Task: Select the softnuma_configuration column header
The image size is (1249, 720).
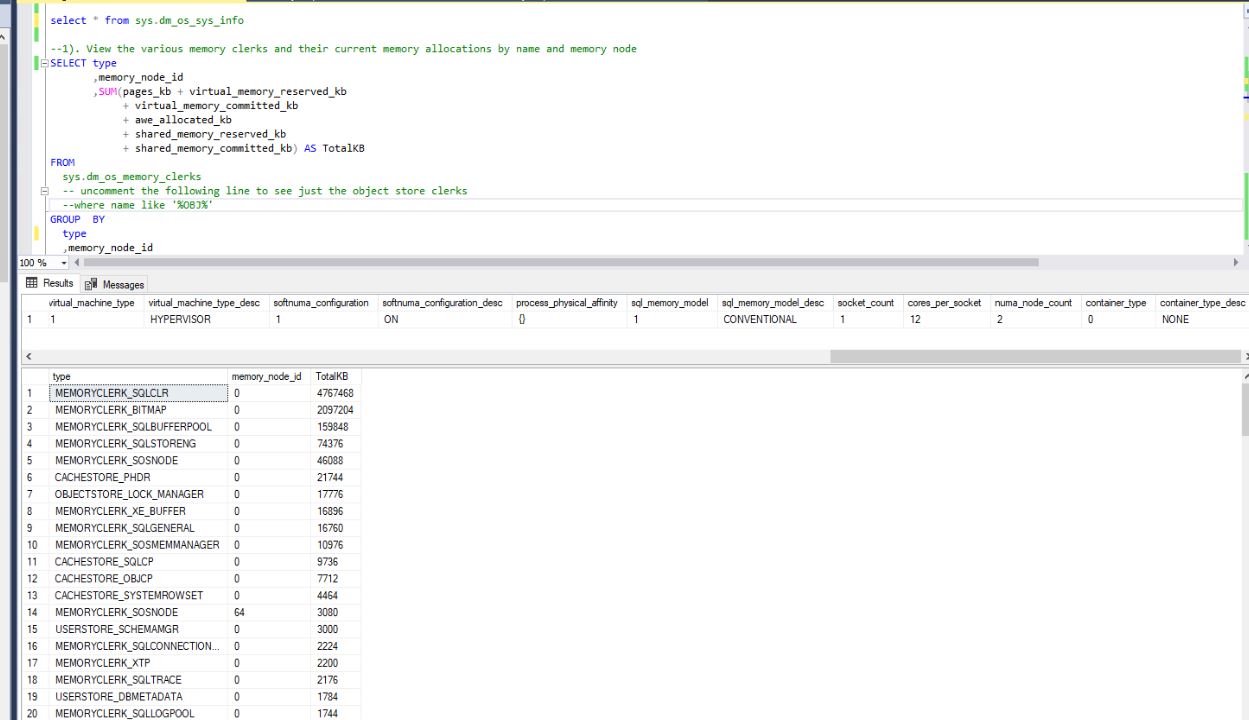Action: click(x=321, y=303)
